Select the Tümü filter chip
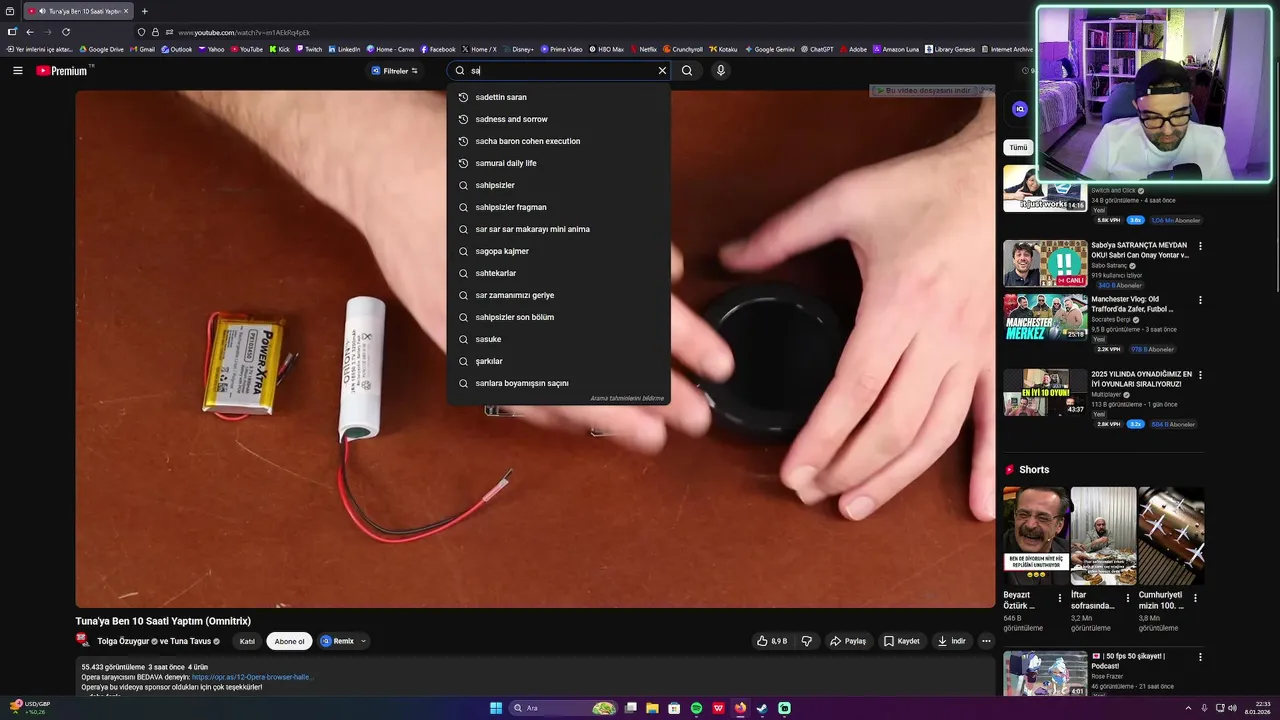Viewport: 1280px width, 720px height. click(x=1018, y=147)
